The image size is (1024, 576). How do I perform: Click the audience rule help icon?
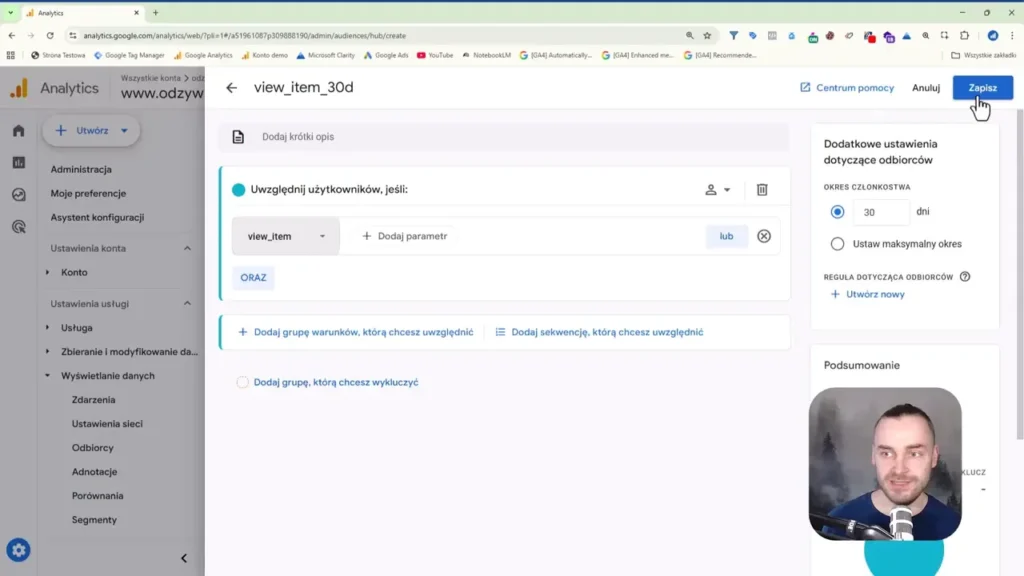pos(965,277)
